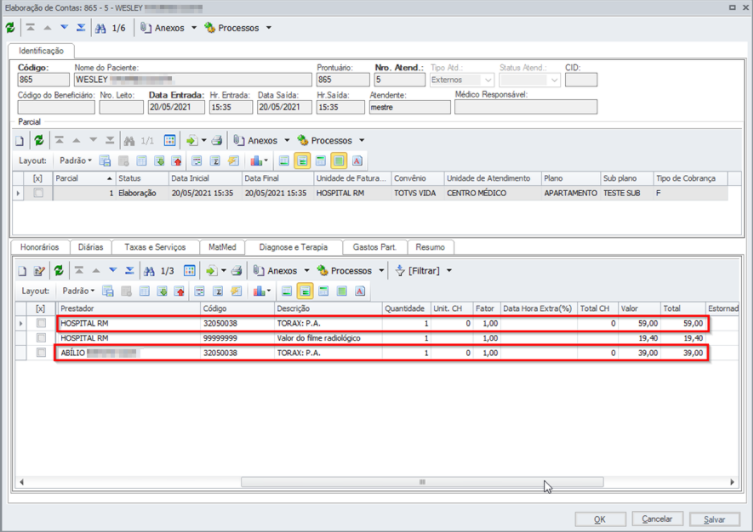Switch to the Resumo tab
This screenshot has width=753, height=532.
pyautogui.click(x=430, y=247)
